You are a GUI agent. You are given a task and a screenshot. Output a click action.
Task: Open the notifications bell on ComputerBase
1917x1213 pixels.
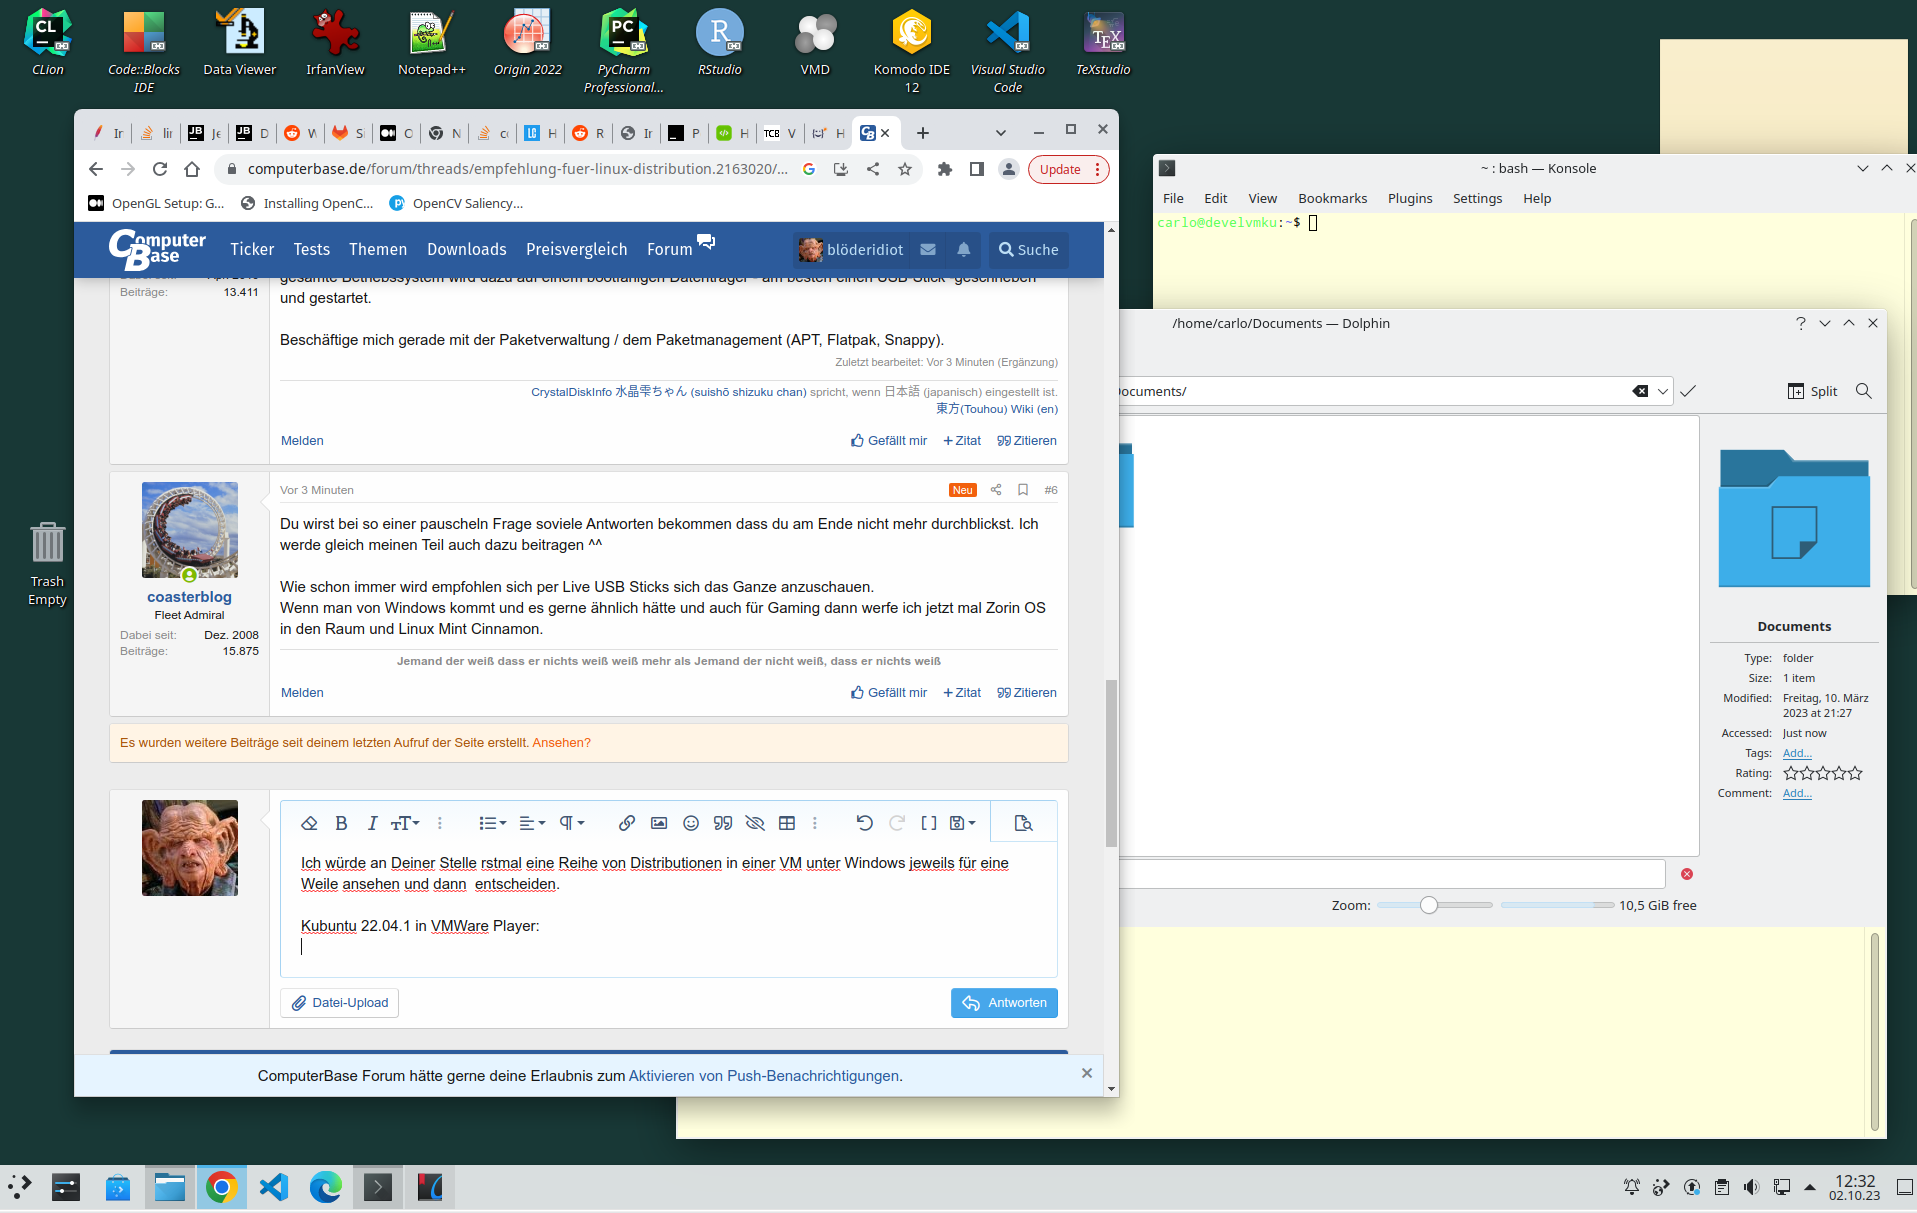point(964,250)
